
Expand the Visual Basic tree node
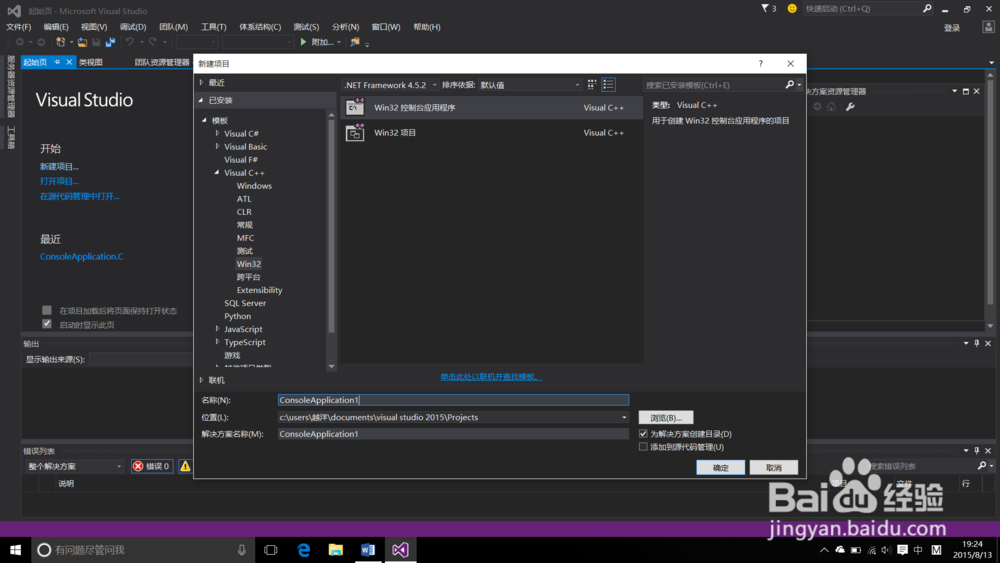(217, 146)
